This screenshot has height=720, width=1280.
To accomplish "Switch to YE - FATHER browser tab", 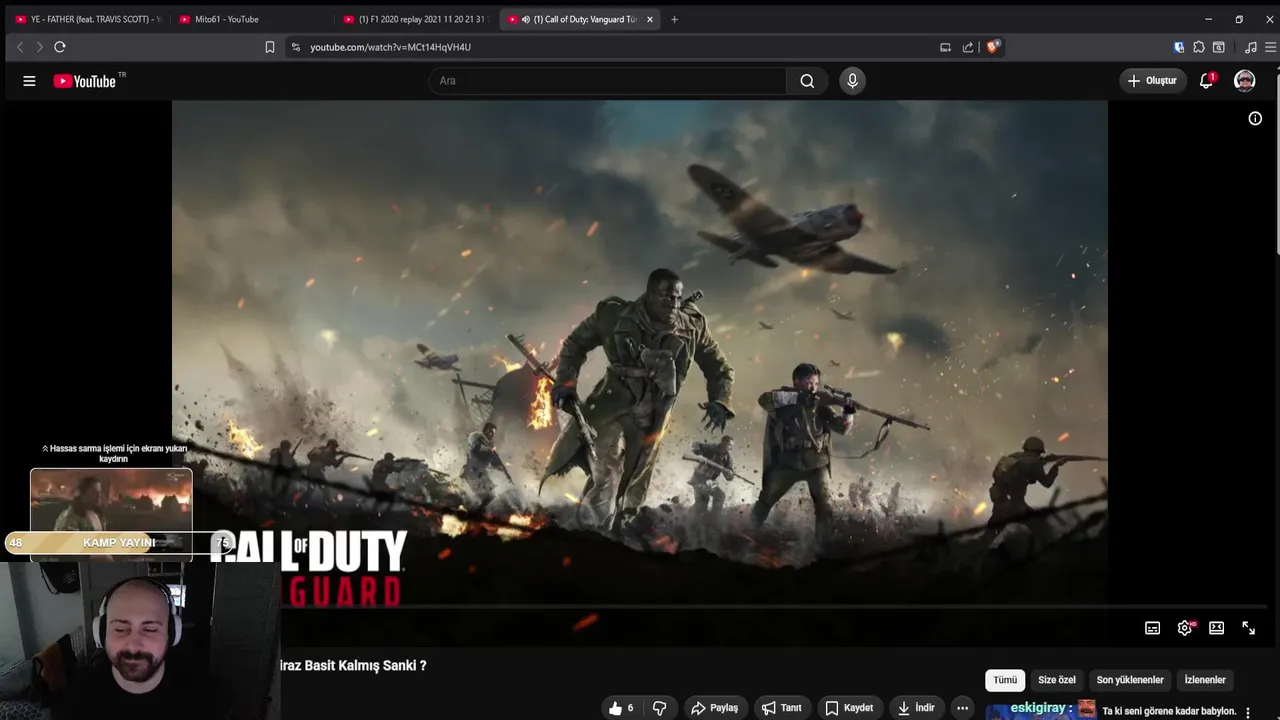I will [88, 19].
